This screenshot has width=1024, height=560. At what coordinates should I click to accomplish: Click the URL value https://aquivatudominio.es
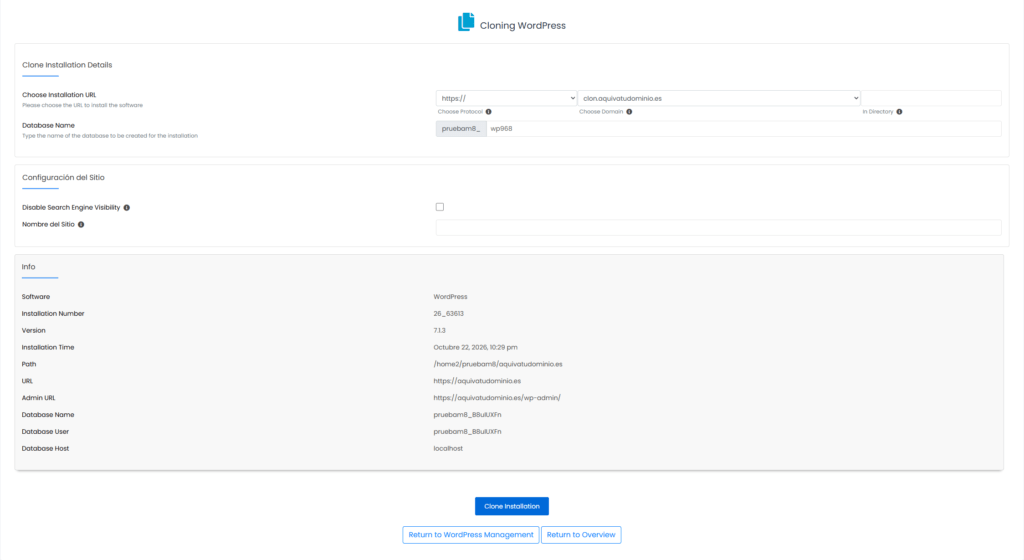tap(477, 381)
